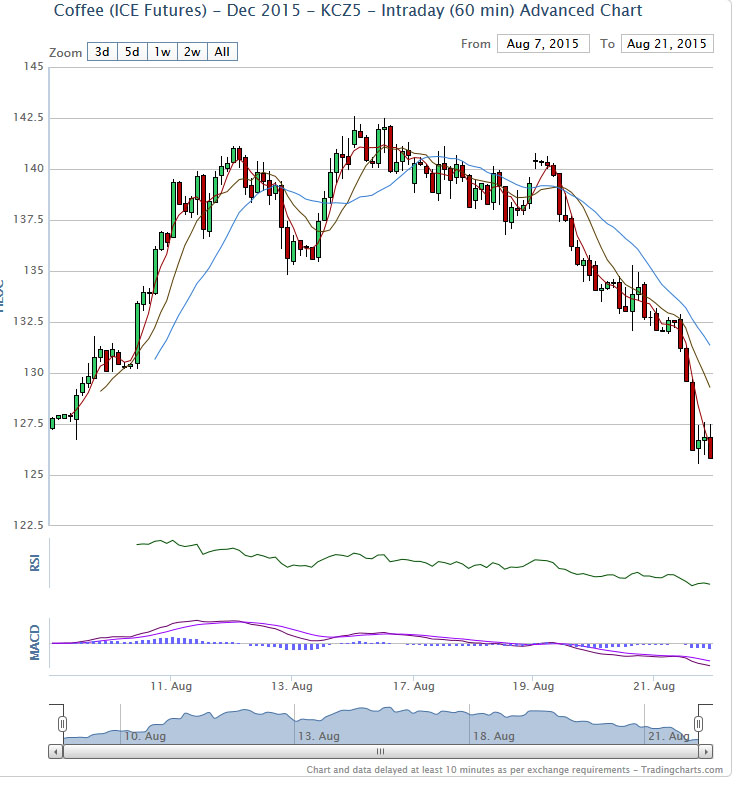This screenshot has width=742, height=787.
Task: Click the scrollbar left arrow
Action: point(56,752)
